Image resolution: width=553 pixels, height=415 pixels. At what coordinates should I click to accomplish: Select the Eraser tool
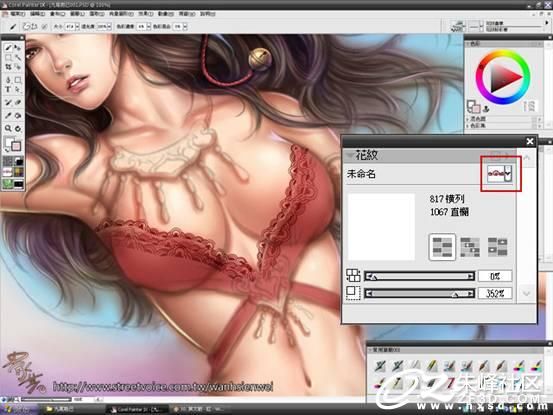(x=17, y=102)
